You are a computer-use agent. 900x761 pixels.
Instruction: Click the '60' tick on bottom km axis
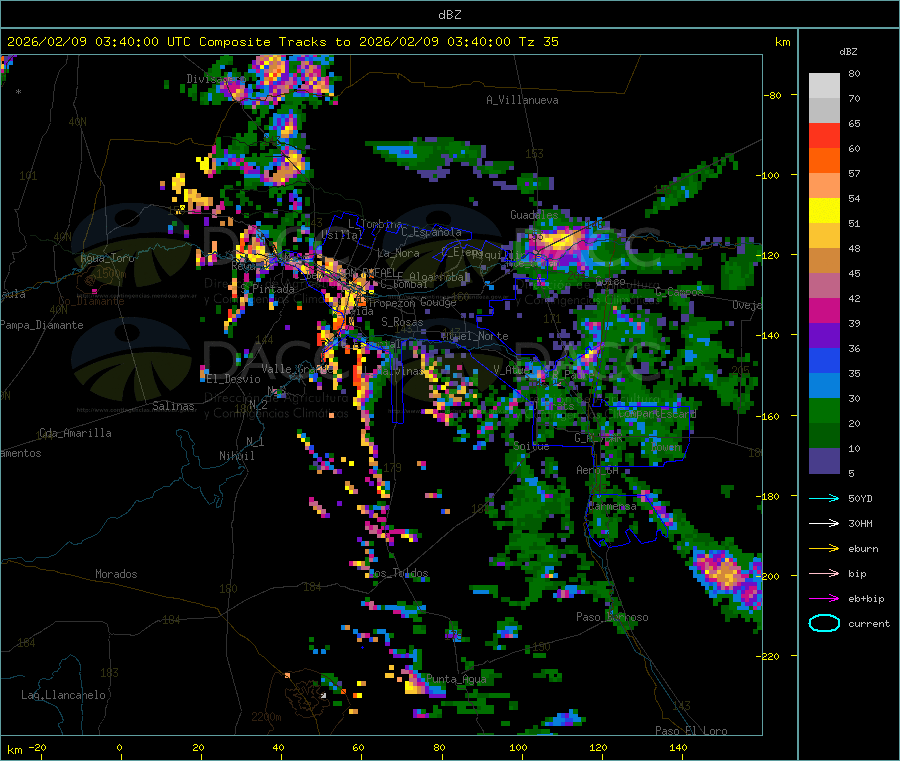click(358, 747)
